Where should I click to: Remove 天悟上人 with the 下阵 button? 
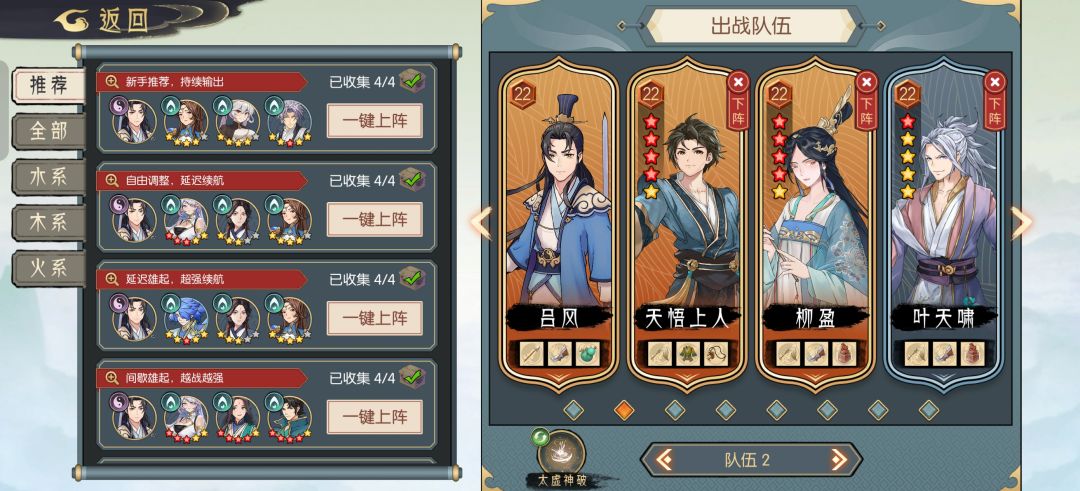pos(738,101)
